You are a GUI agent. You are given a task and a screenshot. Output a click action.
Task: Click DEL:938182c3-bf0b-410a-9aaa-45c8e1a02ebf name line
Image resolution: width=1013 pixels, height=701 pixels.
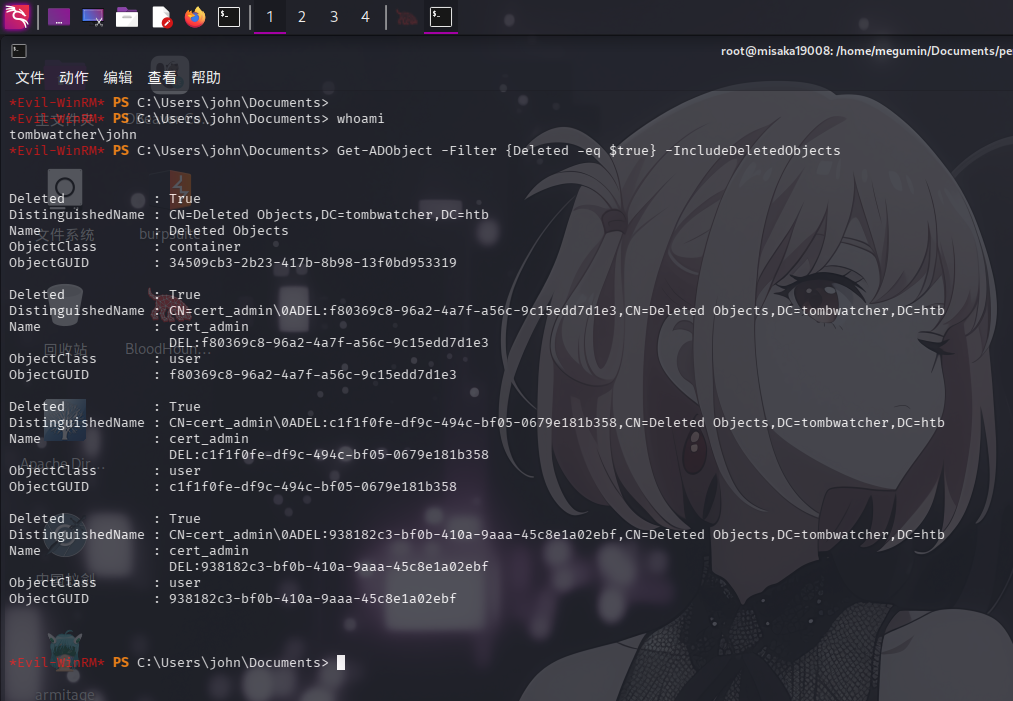pyautogui.click(x=329, y=567)
